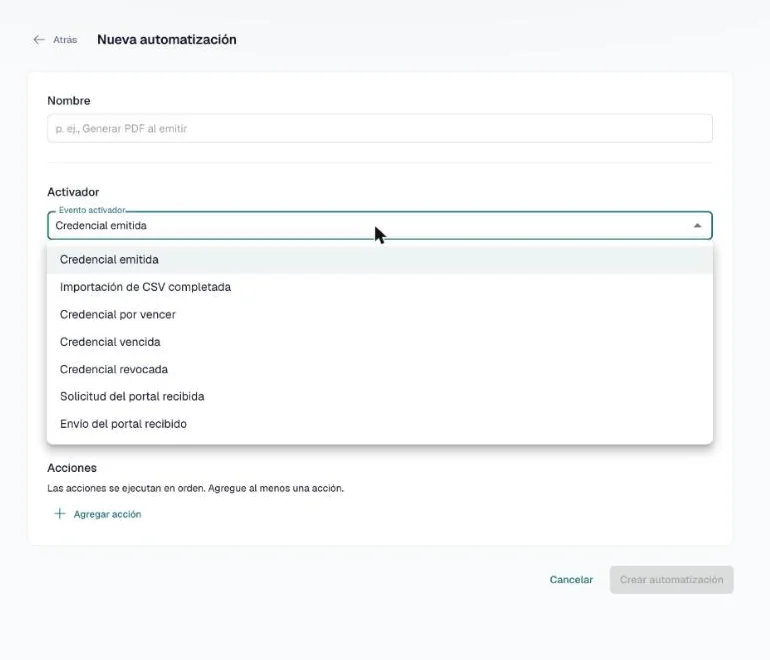770x660 pixels.
Task: Click the Agregar acción link text
Action: point(108,514)
